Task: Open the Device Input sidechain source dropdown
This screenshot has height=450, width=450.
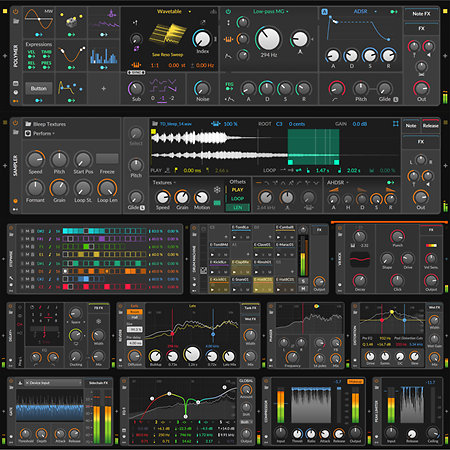Action: (x=53, y=383)
